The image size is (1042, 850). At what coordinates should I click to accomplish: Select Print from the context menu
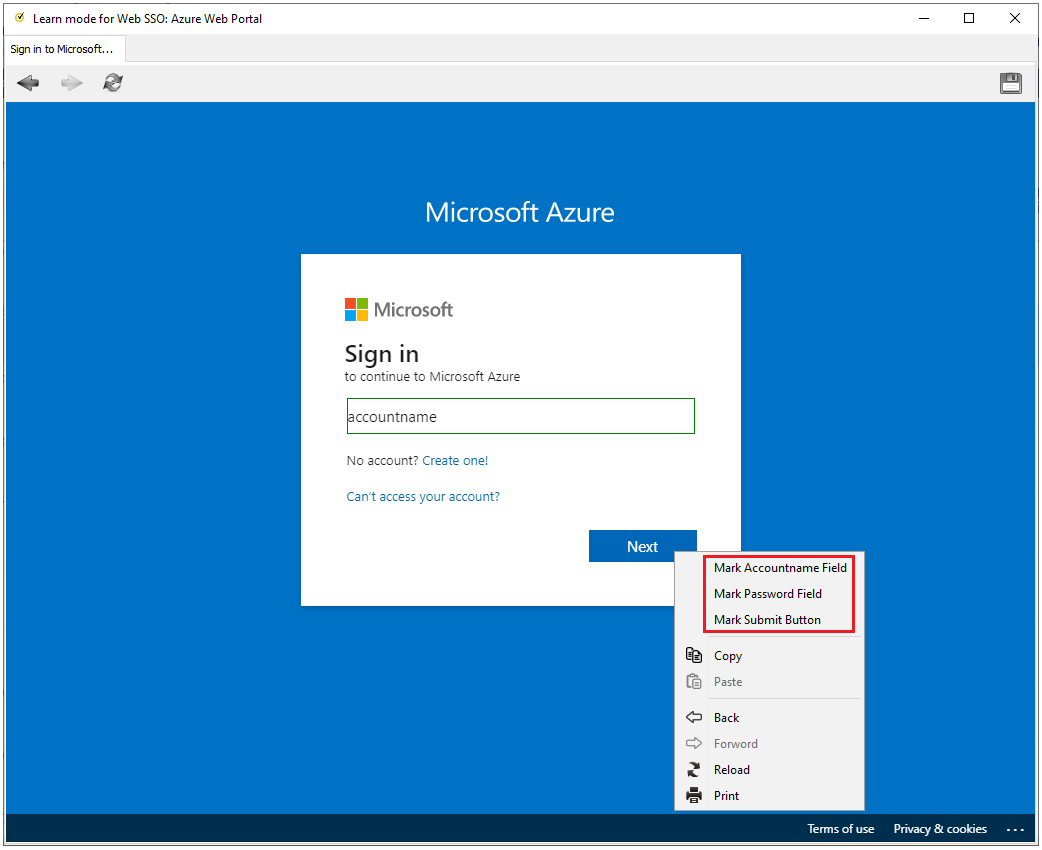(726, 796)
